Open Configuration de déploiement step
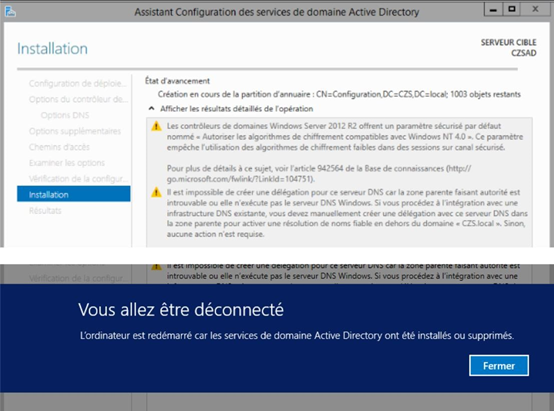Viewport: 554px width, 411px height. [x=77, y=83]
